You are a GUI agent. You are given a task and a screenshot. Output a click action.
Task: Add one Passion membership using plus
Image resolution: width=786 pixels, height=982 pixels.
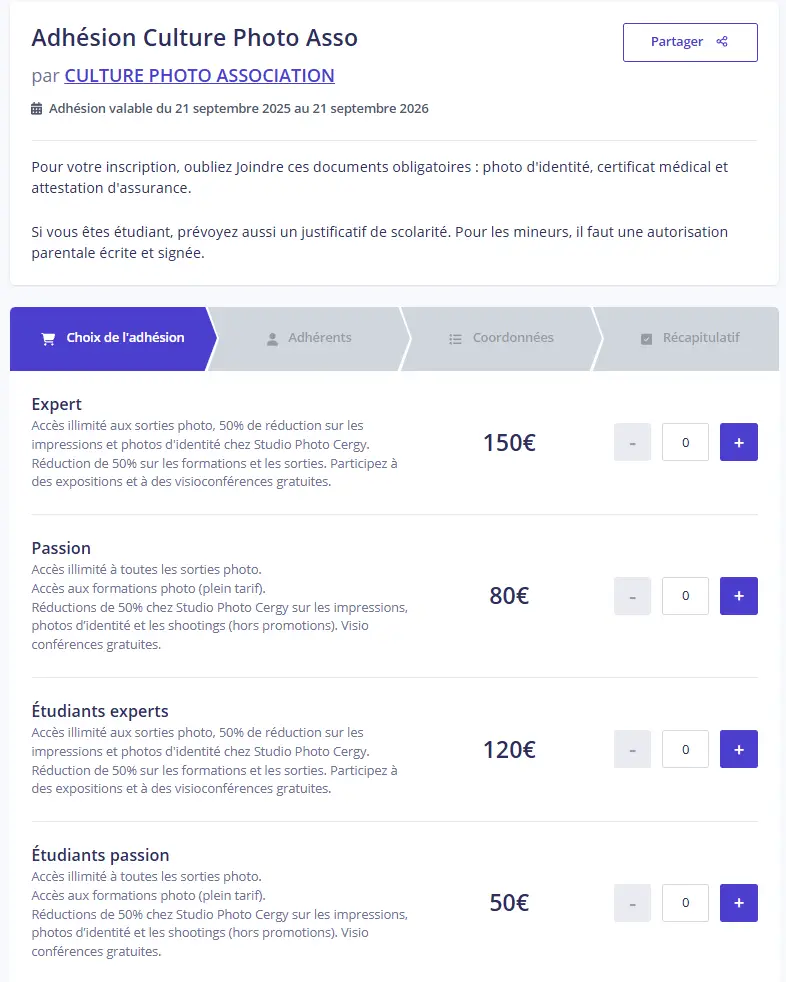pos(738,596)
